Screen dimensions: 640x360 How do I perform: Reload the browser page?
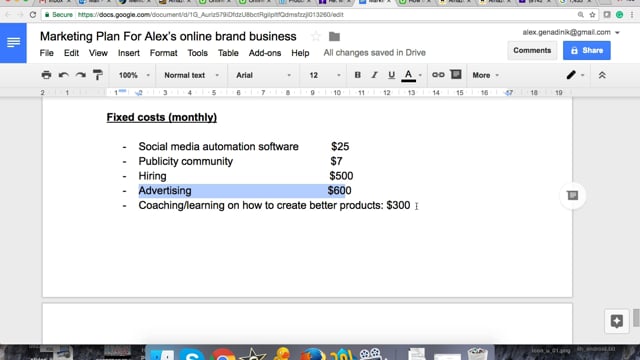[x=33, y=15]
